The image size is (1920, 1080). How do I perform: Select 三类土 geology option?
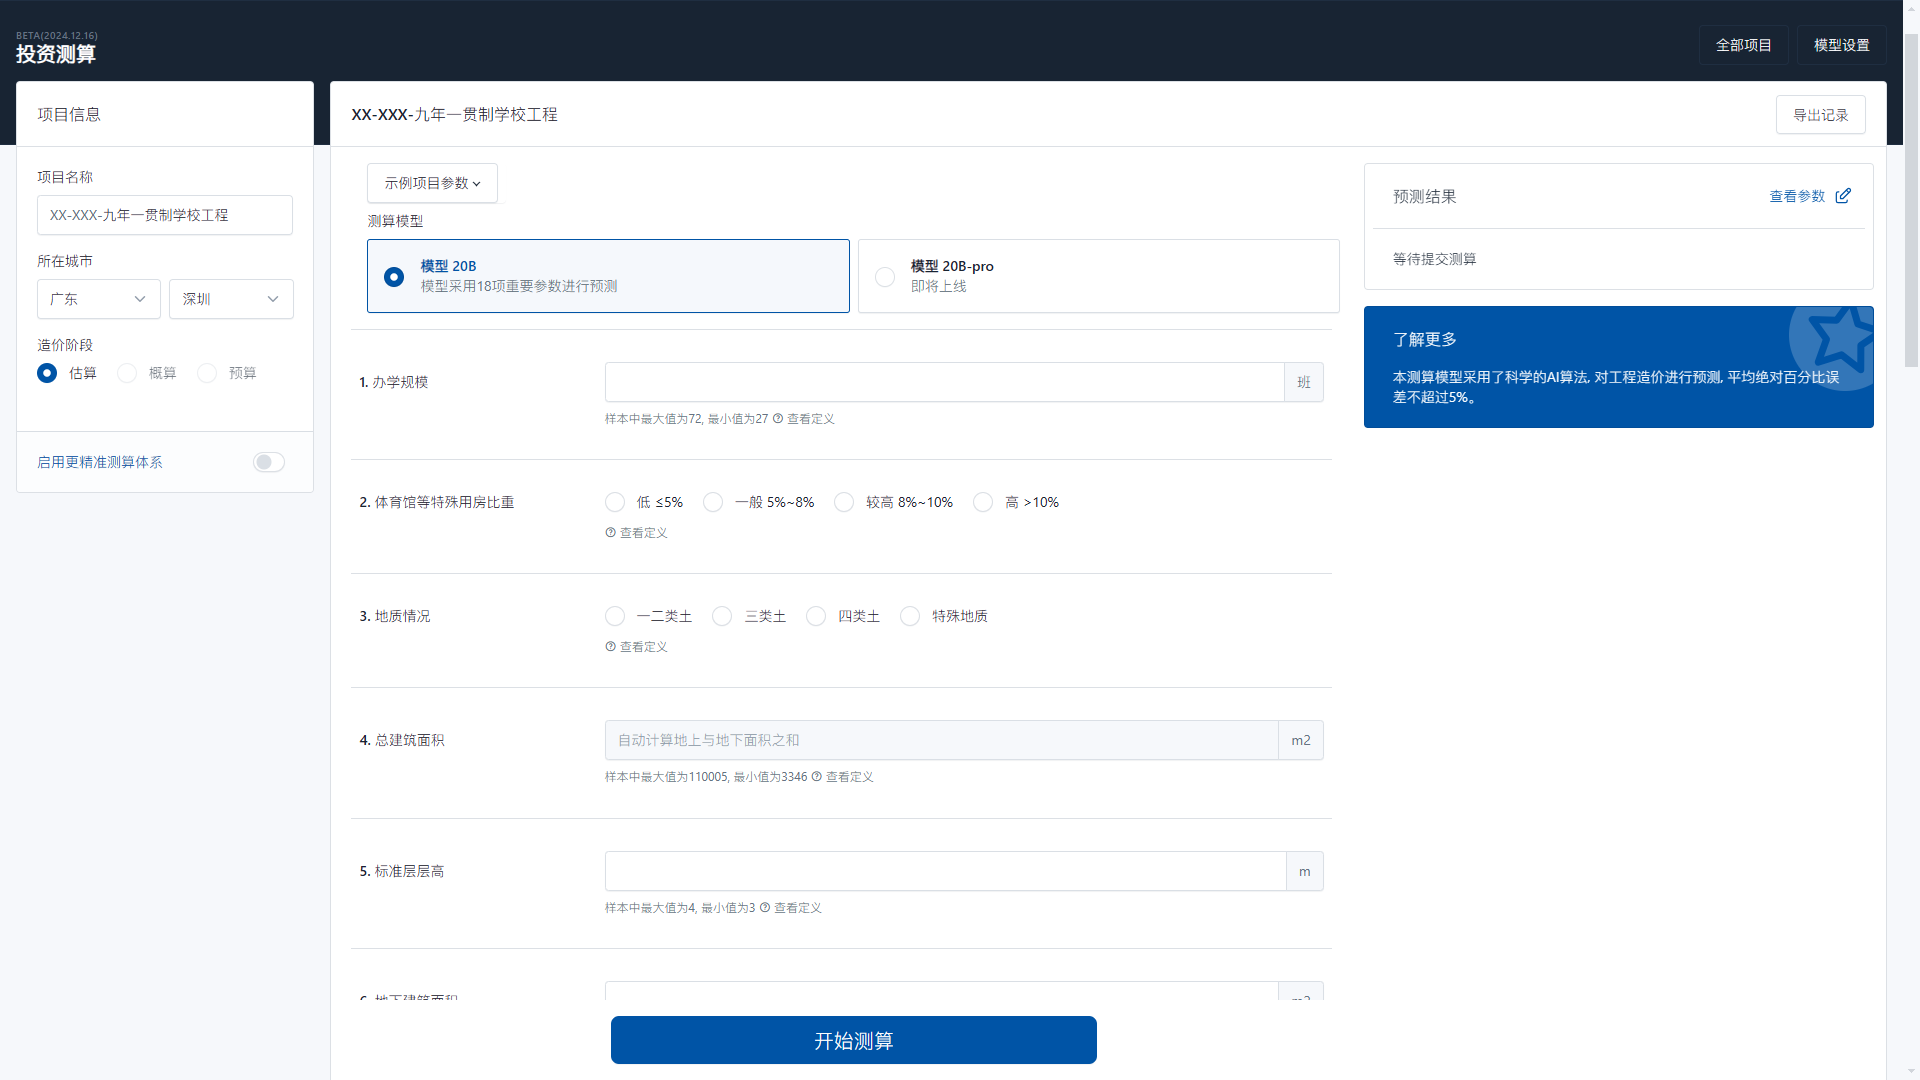click(722, 616)
